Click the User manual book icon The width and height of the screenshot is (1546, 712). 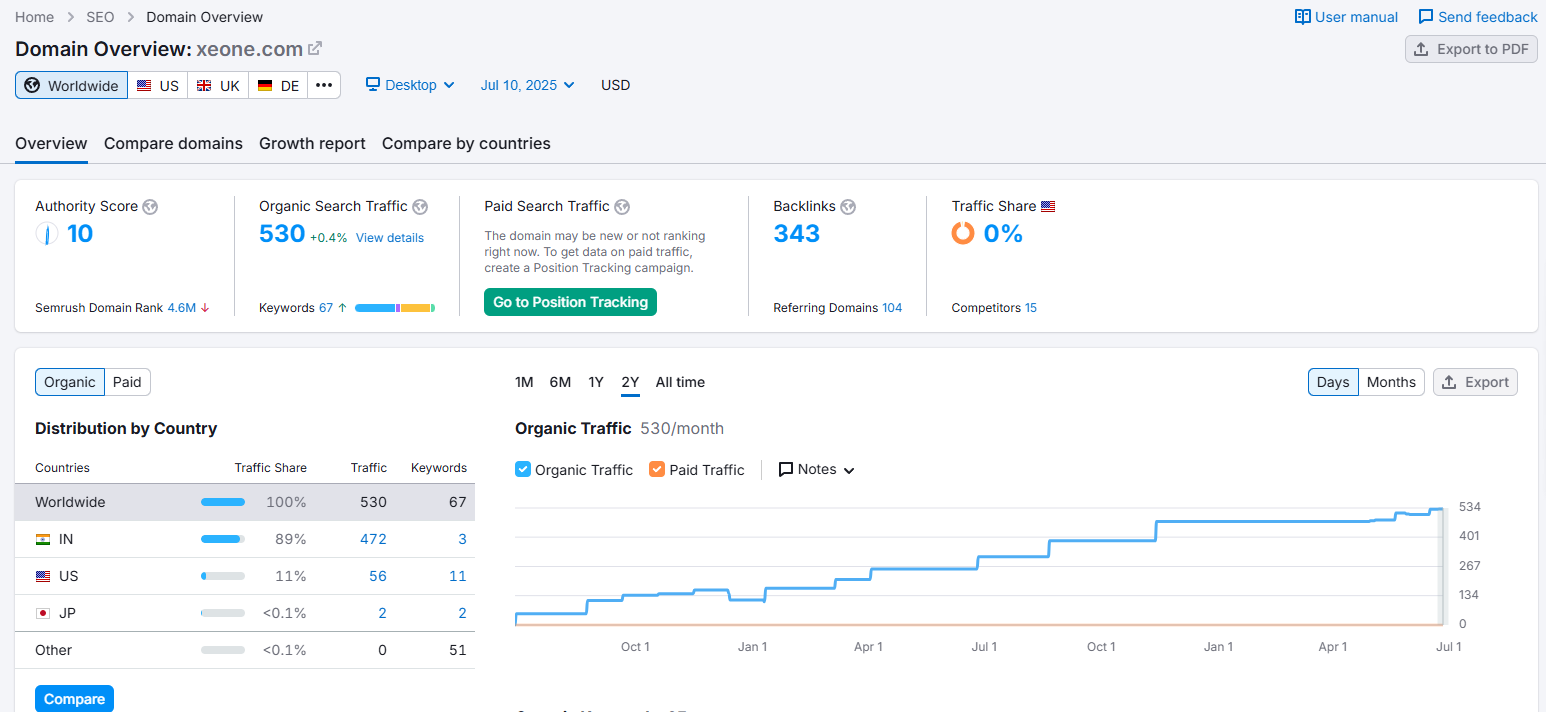click(1302, 16)
